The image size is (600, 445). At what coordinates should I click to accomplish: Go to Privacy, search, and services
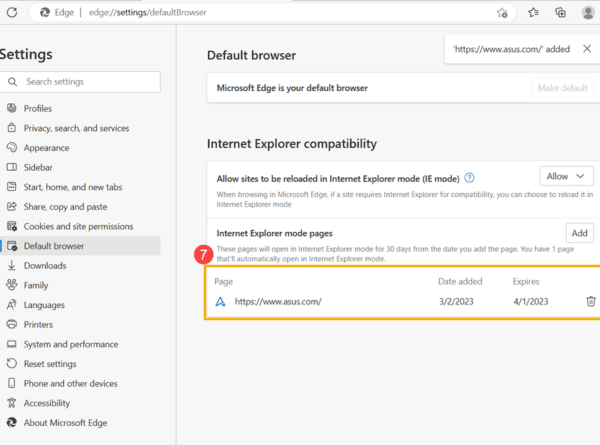(76, 128)
